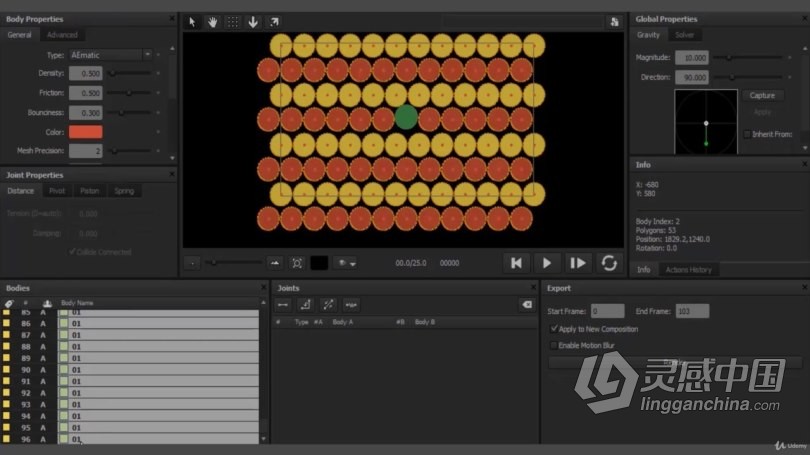This screenshot has width=810, height=455.
Task: Open the body Color swatch
Action: point(86,132)
